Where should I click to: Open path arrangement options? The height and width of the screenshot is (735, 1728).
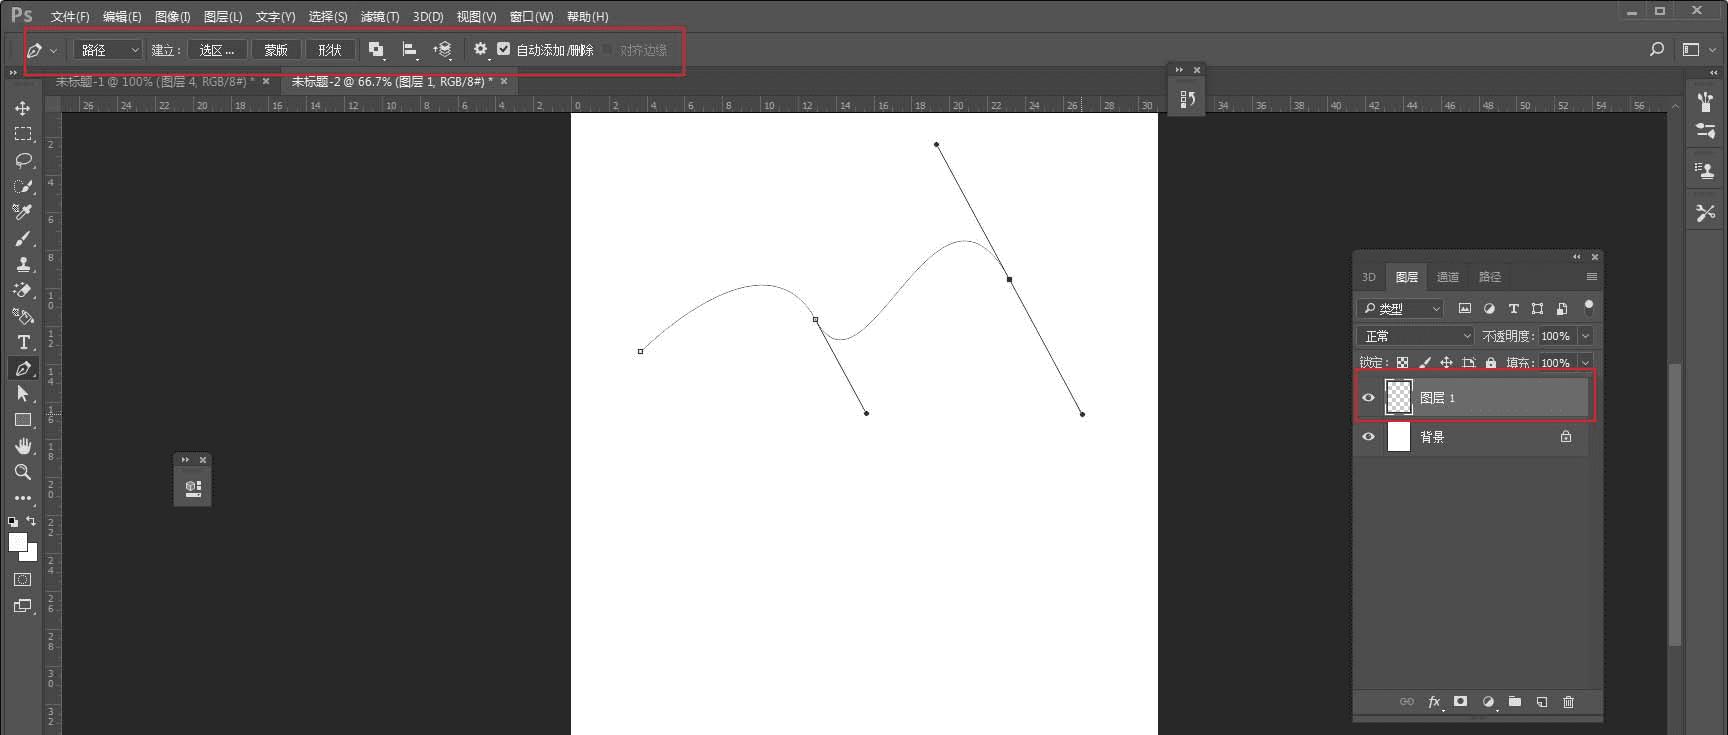[x=442, y=50]
